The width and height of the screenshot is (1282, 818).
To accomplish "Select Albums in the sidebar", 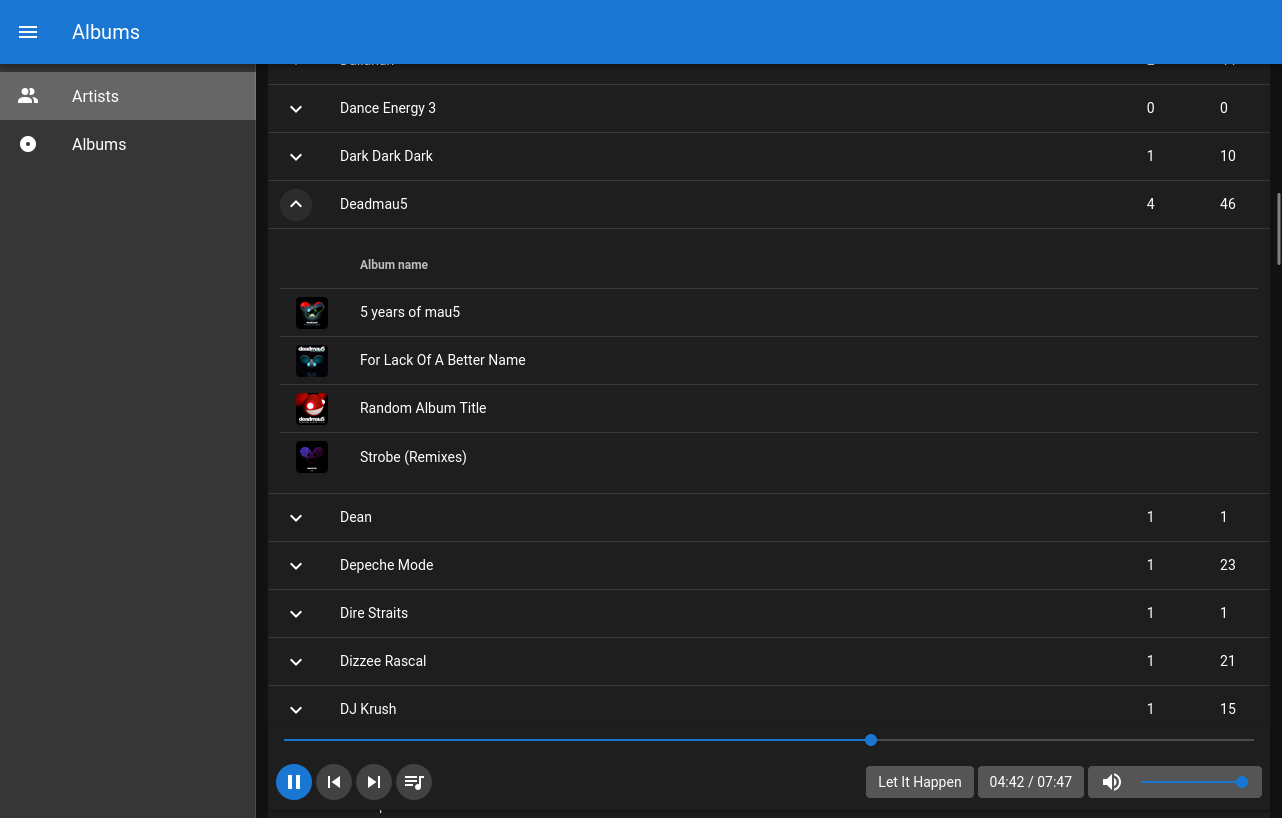I will (x=128, y=144).
